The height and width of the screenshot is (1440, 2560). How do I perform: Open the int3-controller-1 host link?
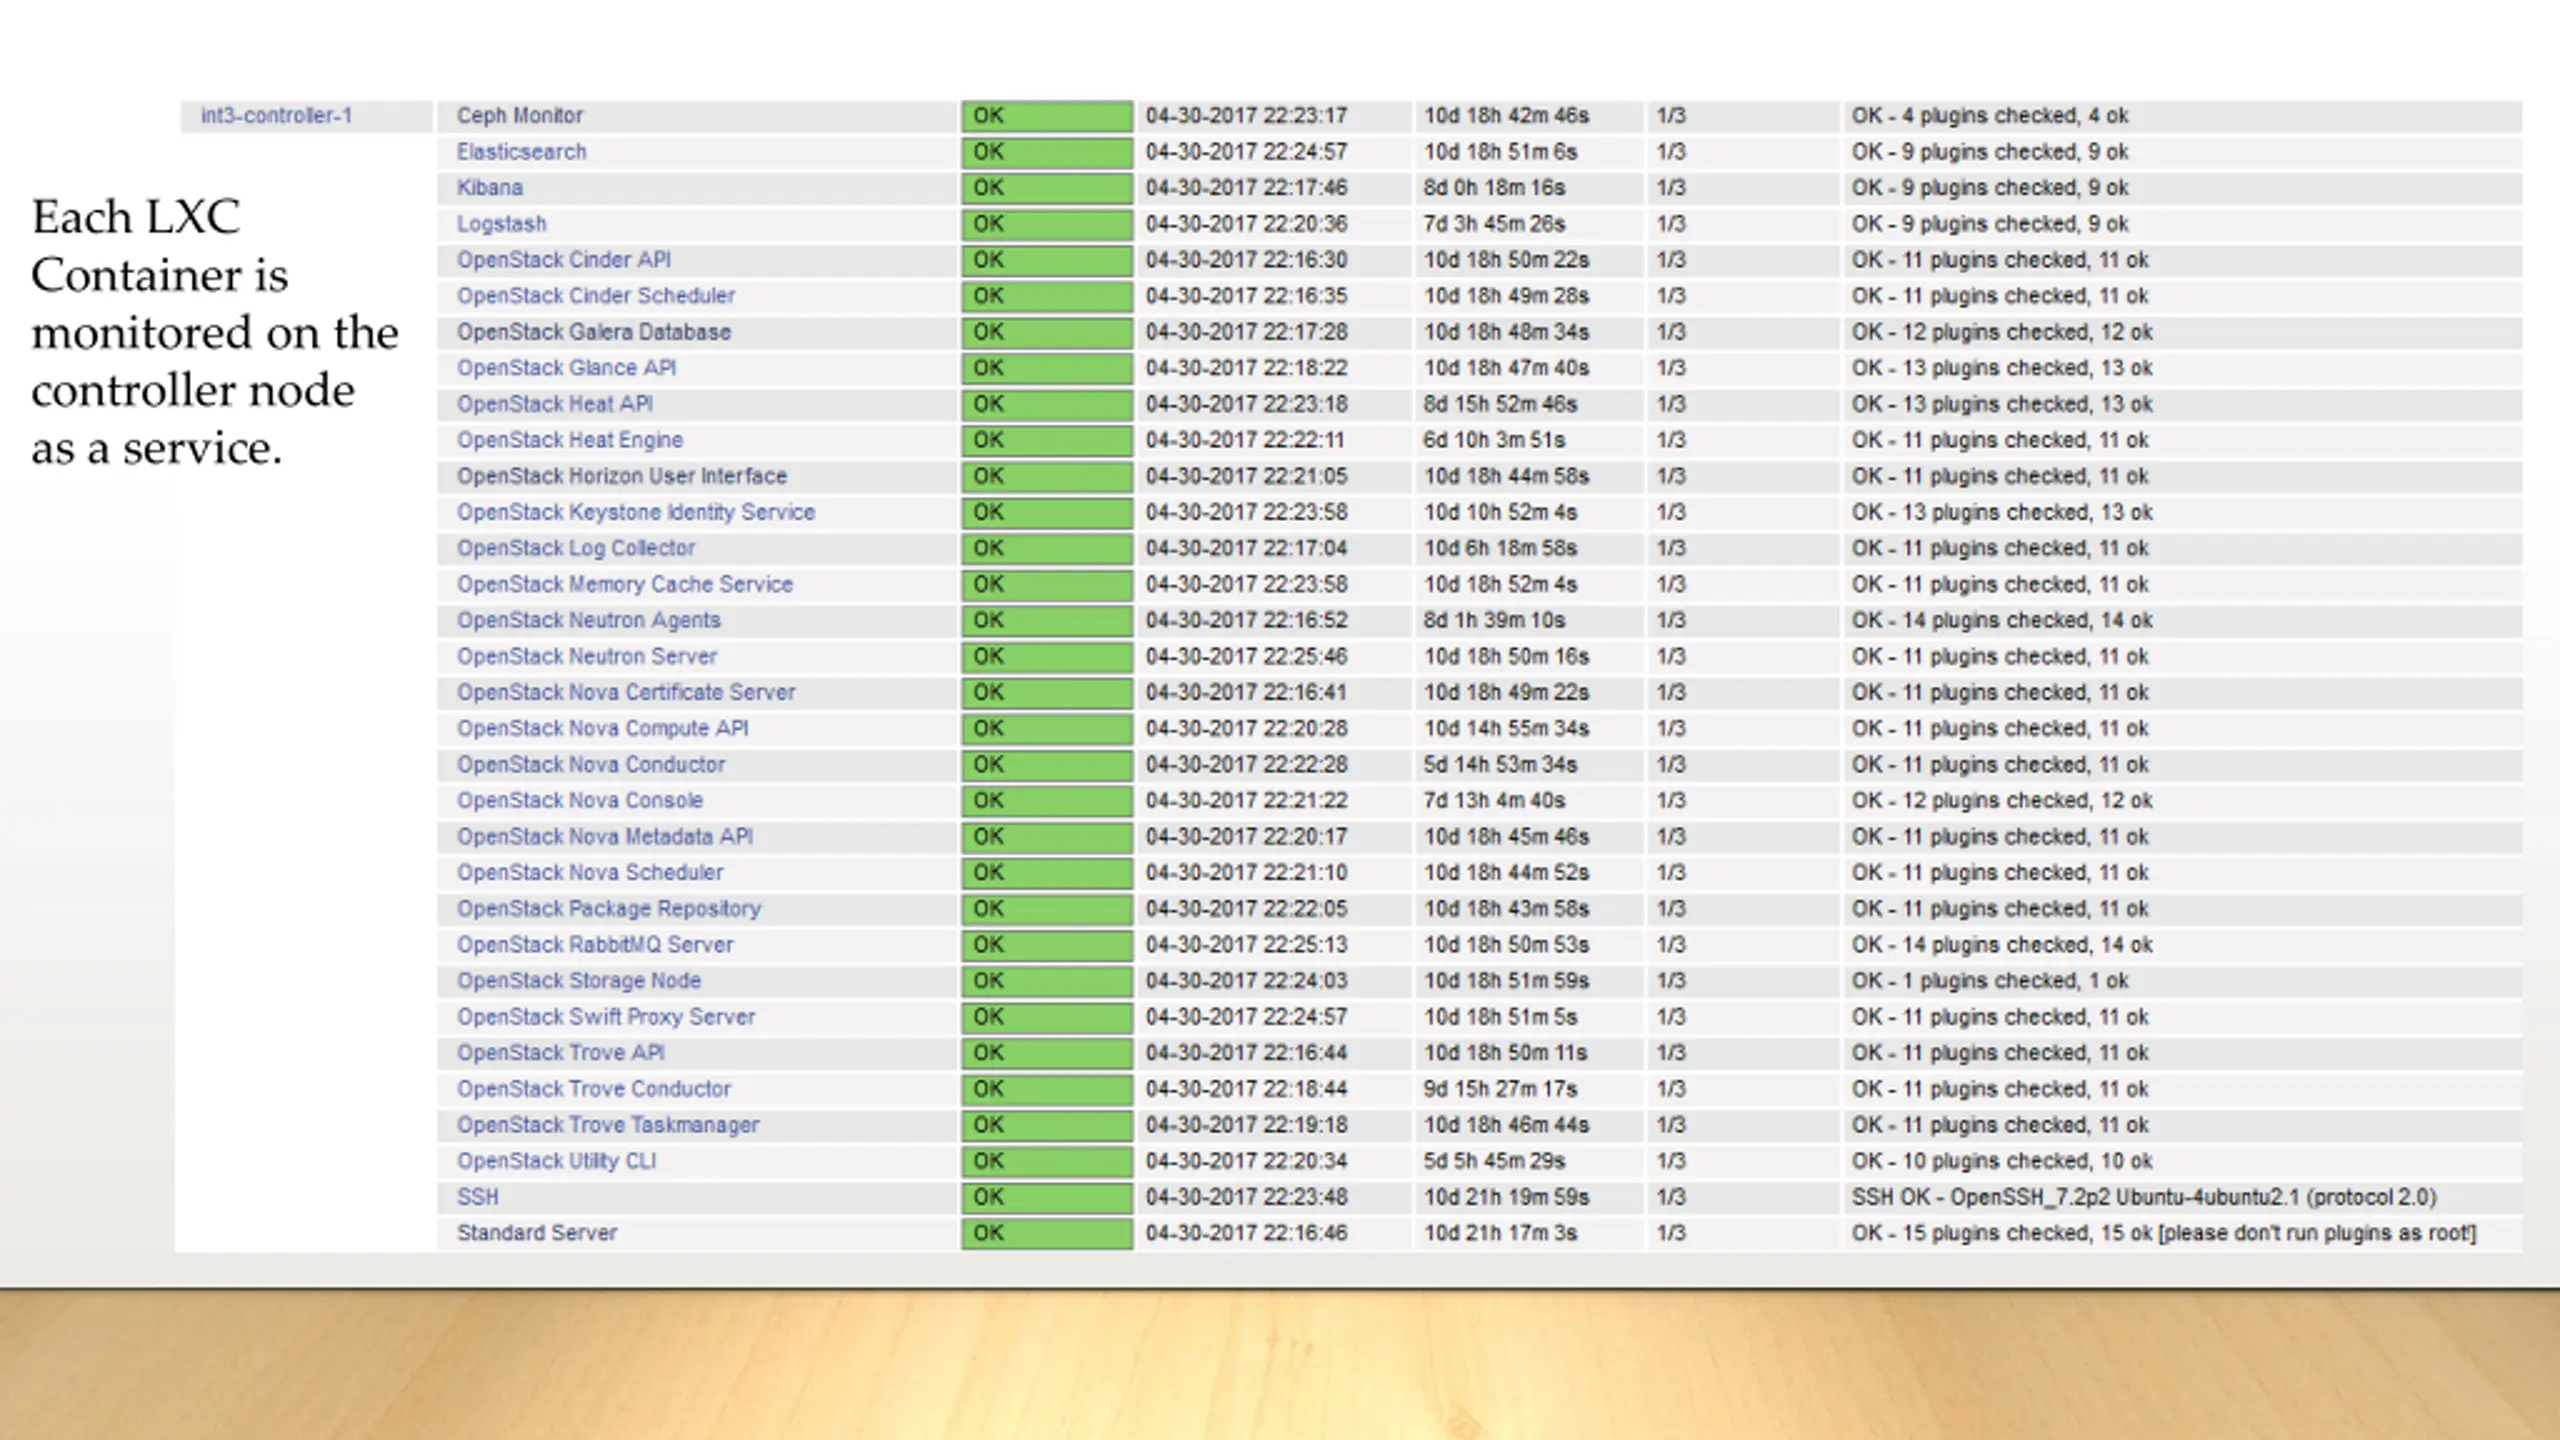point(276,116)
